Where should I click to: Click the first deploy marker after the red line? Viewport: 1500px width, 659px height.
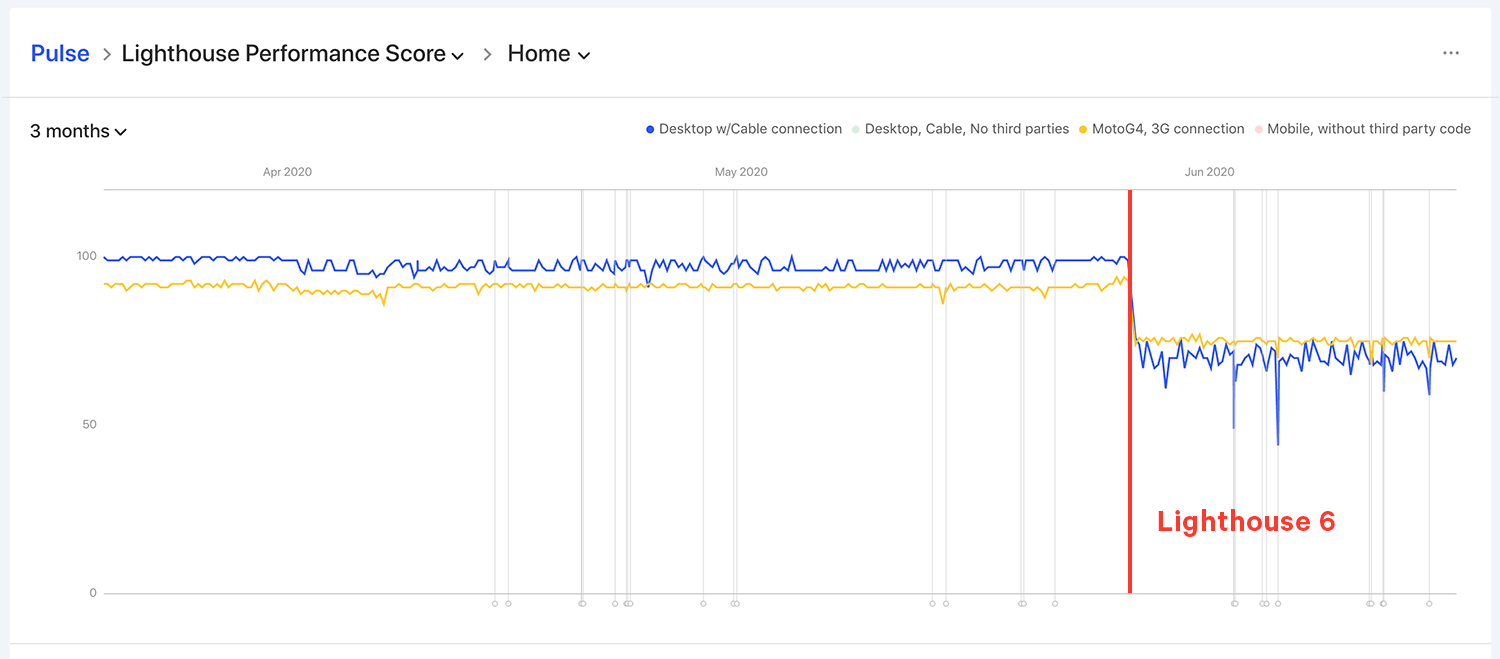(1235, 603)
